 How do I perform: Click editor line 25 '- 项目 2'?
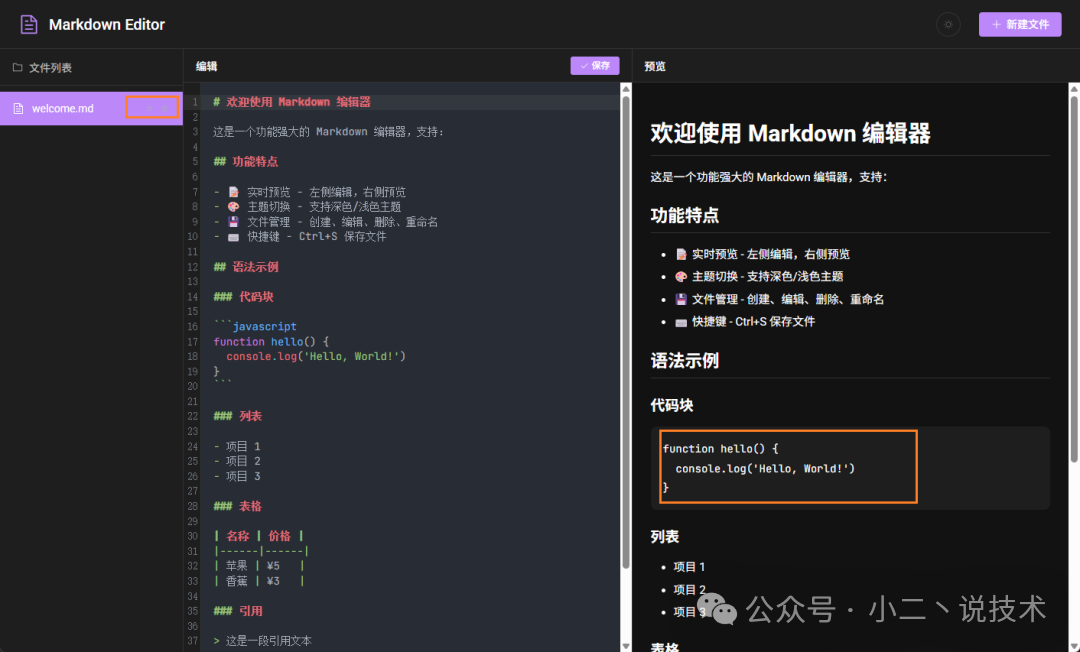[x=237, y=461]
